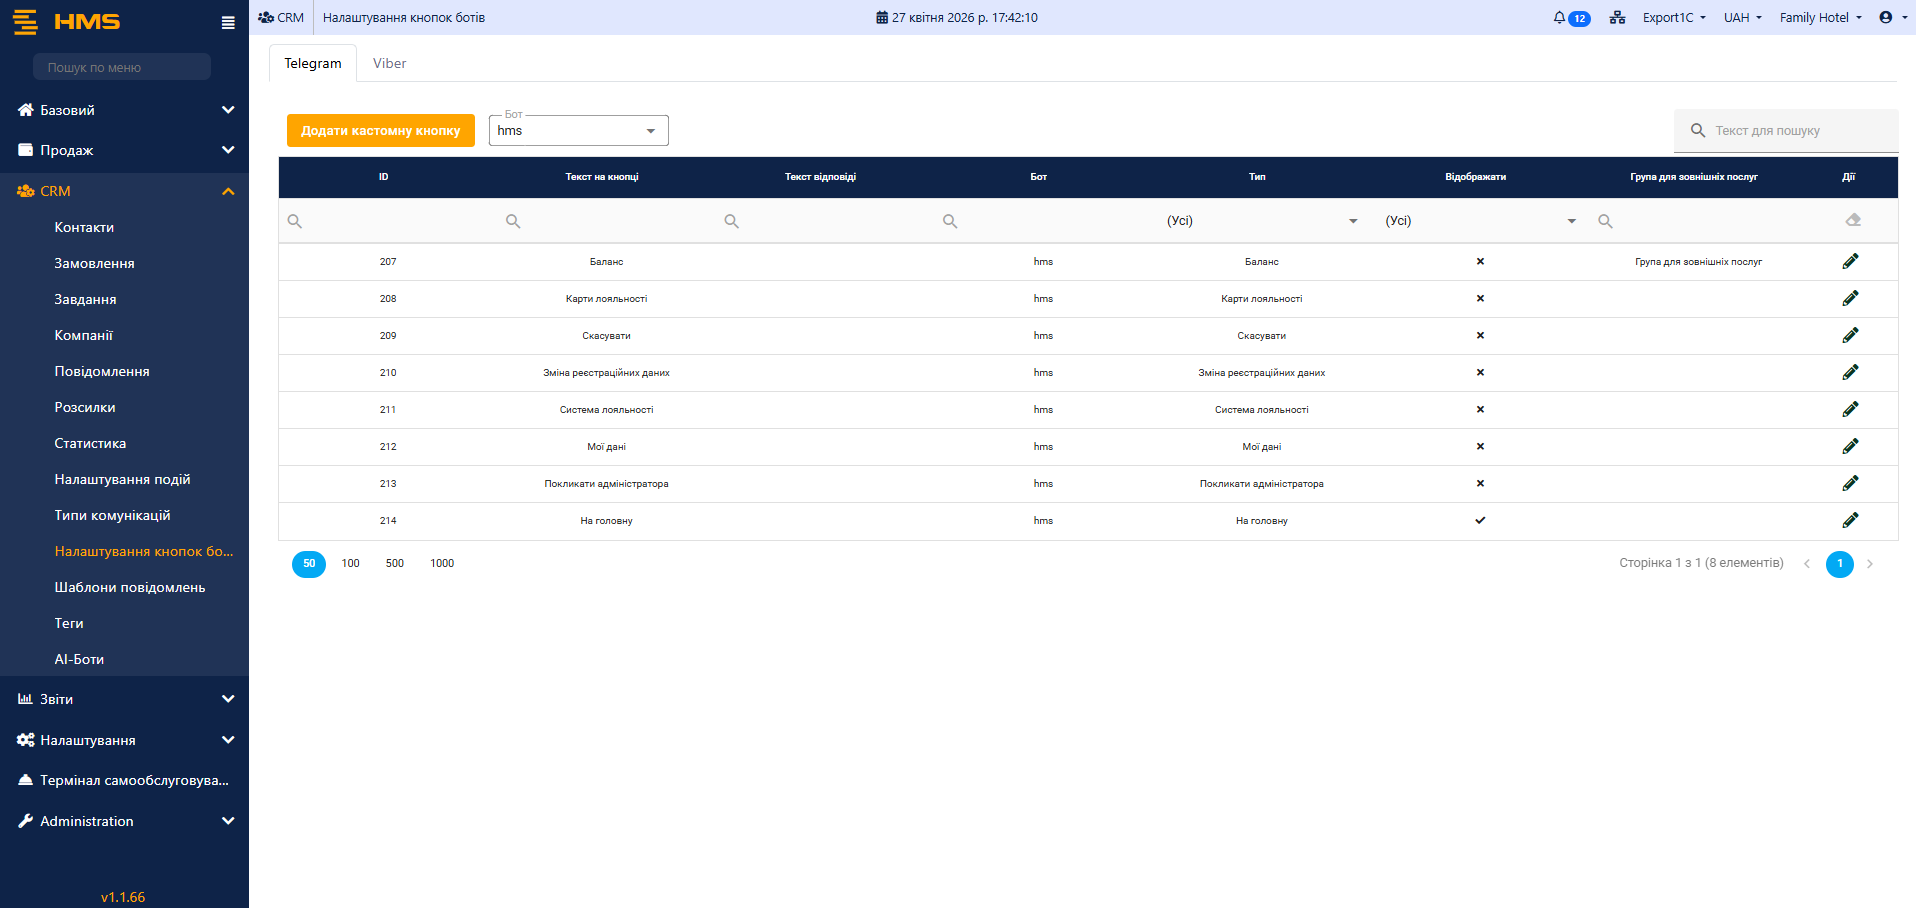The width and height of the screenshot is (1916, 908).
Task: Open the user account icon menu
Action: [1892, 18]
